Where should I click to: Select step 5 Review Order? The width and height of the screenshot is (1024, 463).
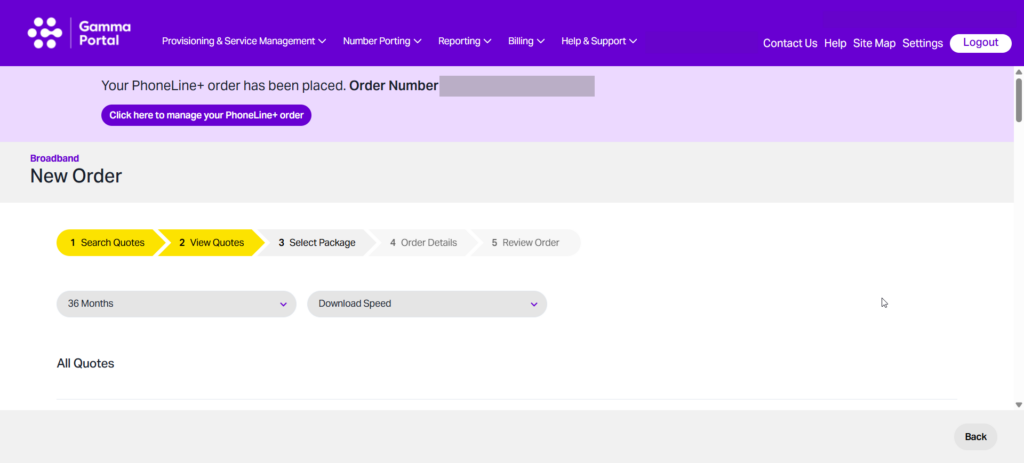tap(525, 243)
